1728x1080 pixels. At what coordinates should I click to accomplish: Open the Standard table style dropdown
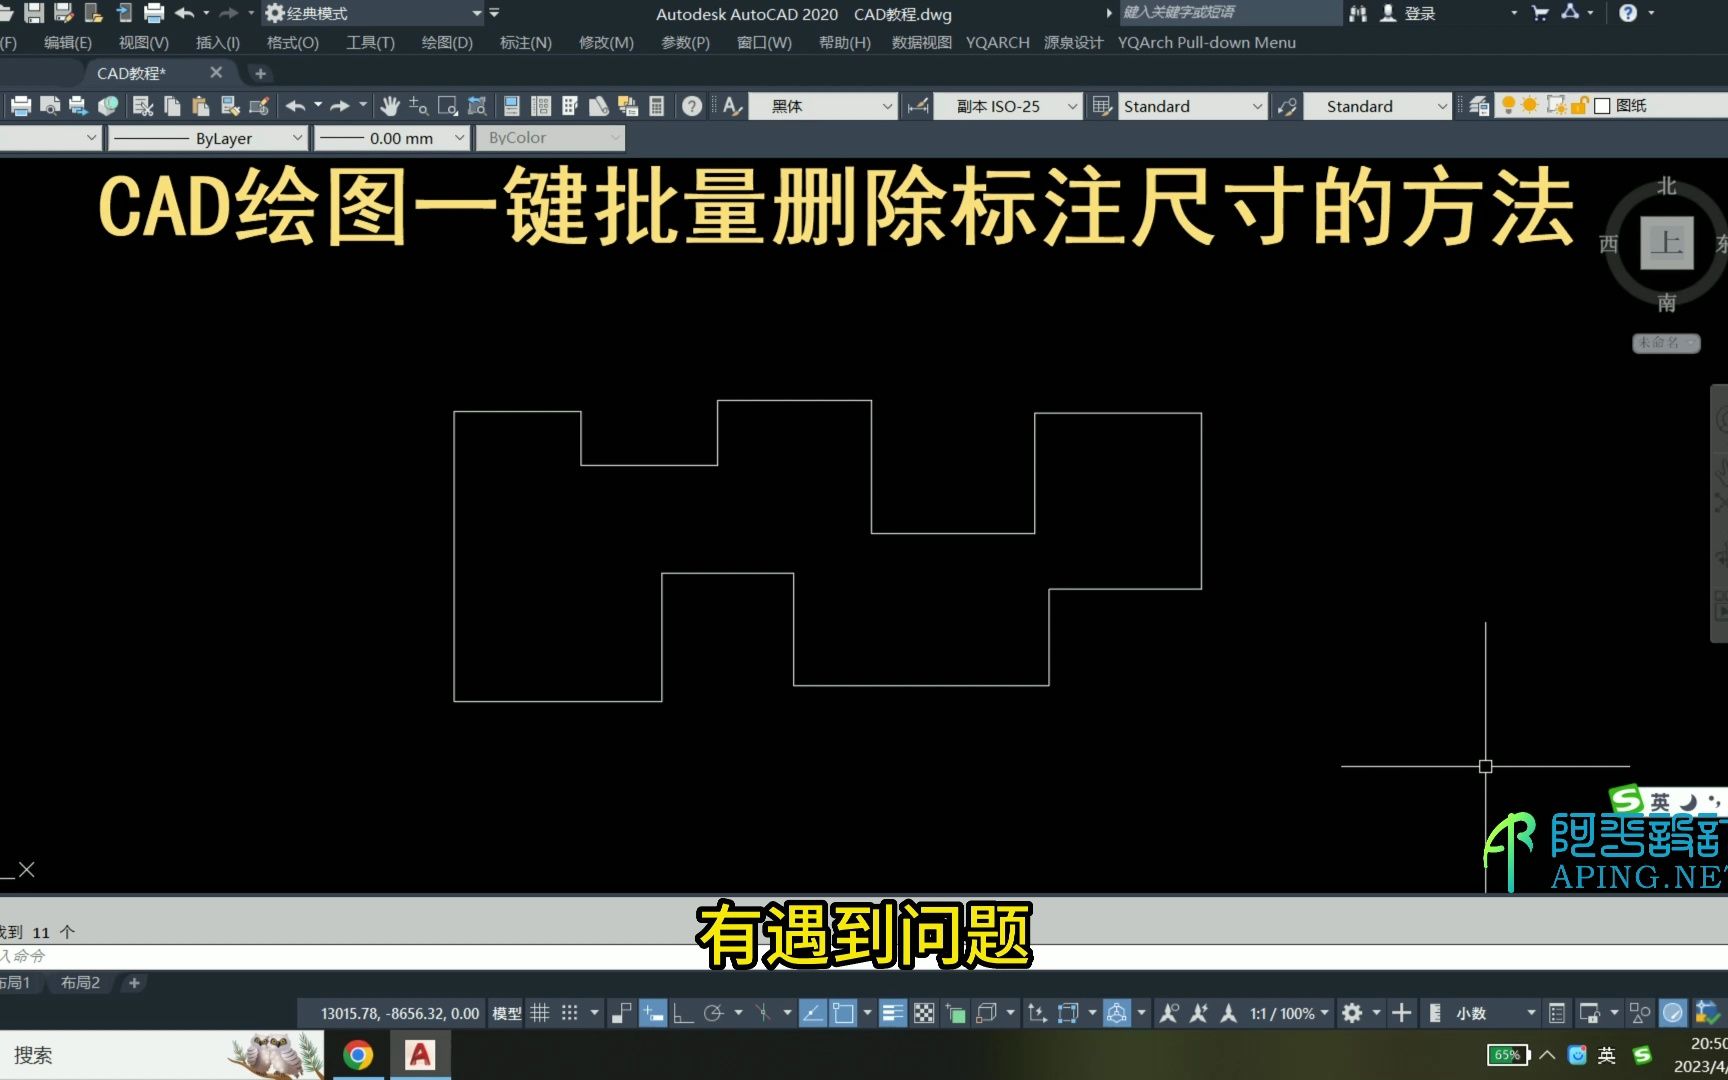tap(1192, 106)
